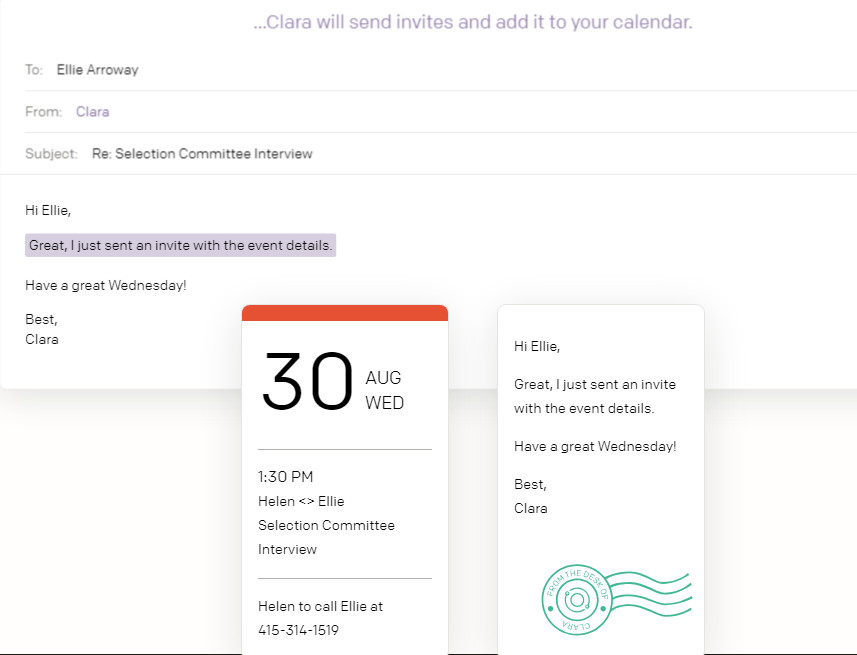
Task: Select the highlighted invite confirmation sentence
Action: (x=180, y=244)
